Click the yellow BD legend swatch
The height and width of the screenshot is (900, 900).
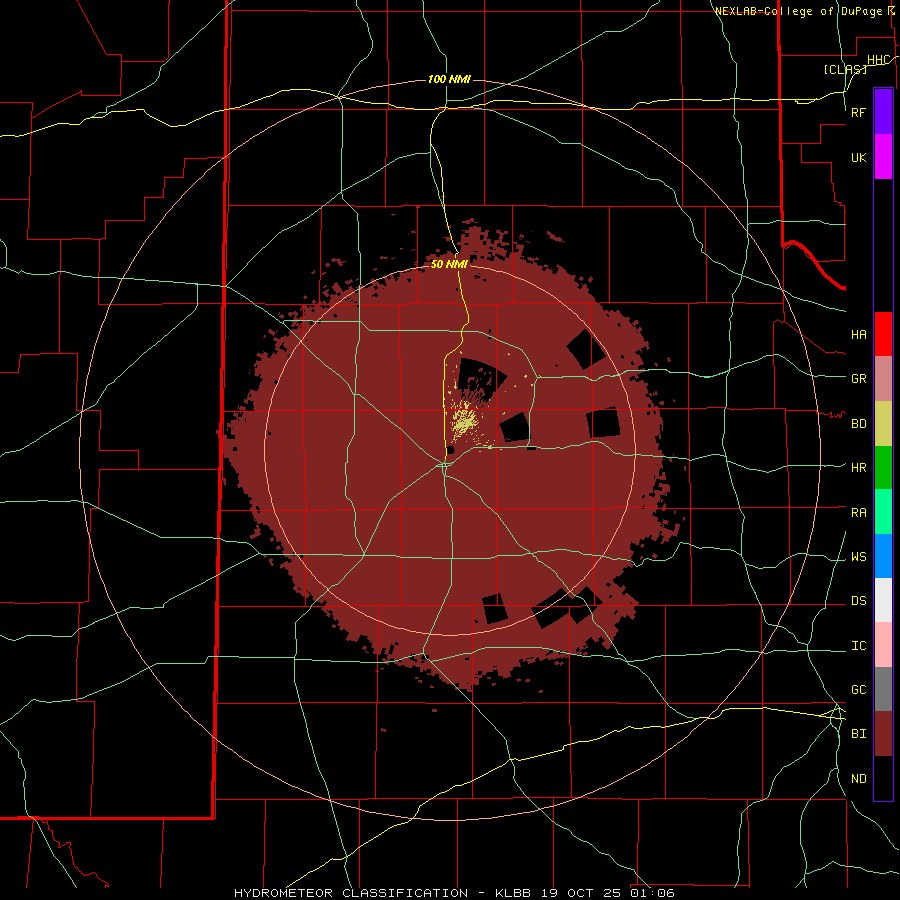point(883,424)
